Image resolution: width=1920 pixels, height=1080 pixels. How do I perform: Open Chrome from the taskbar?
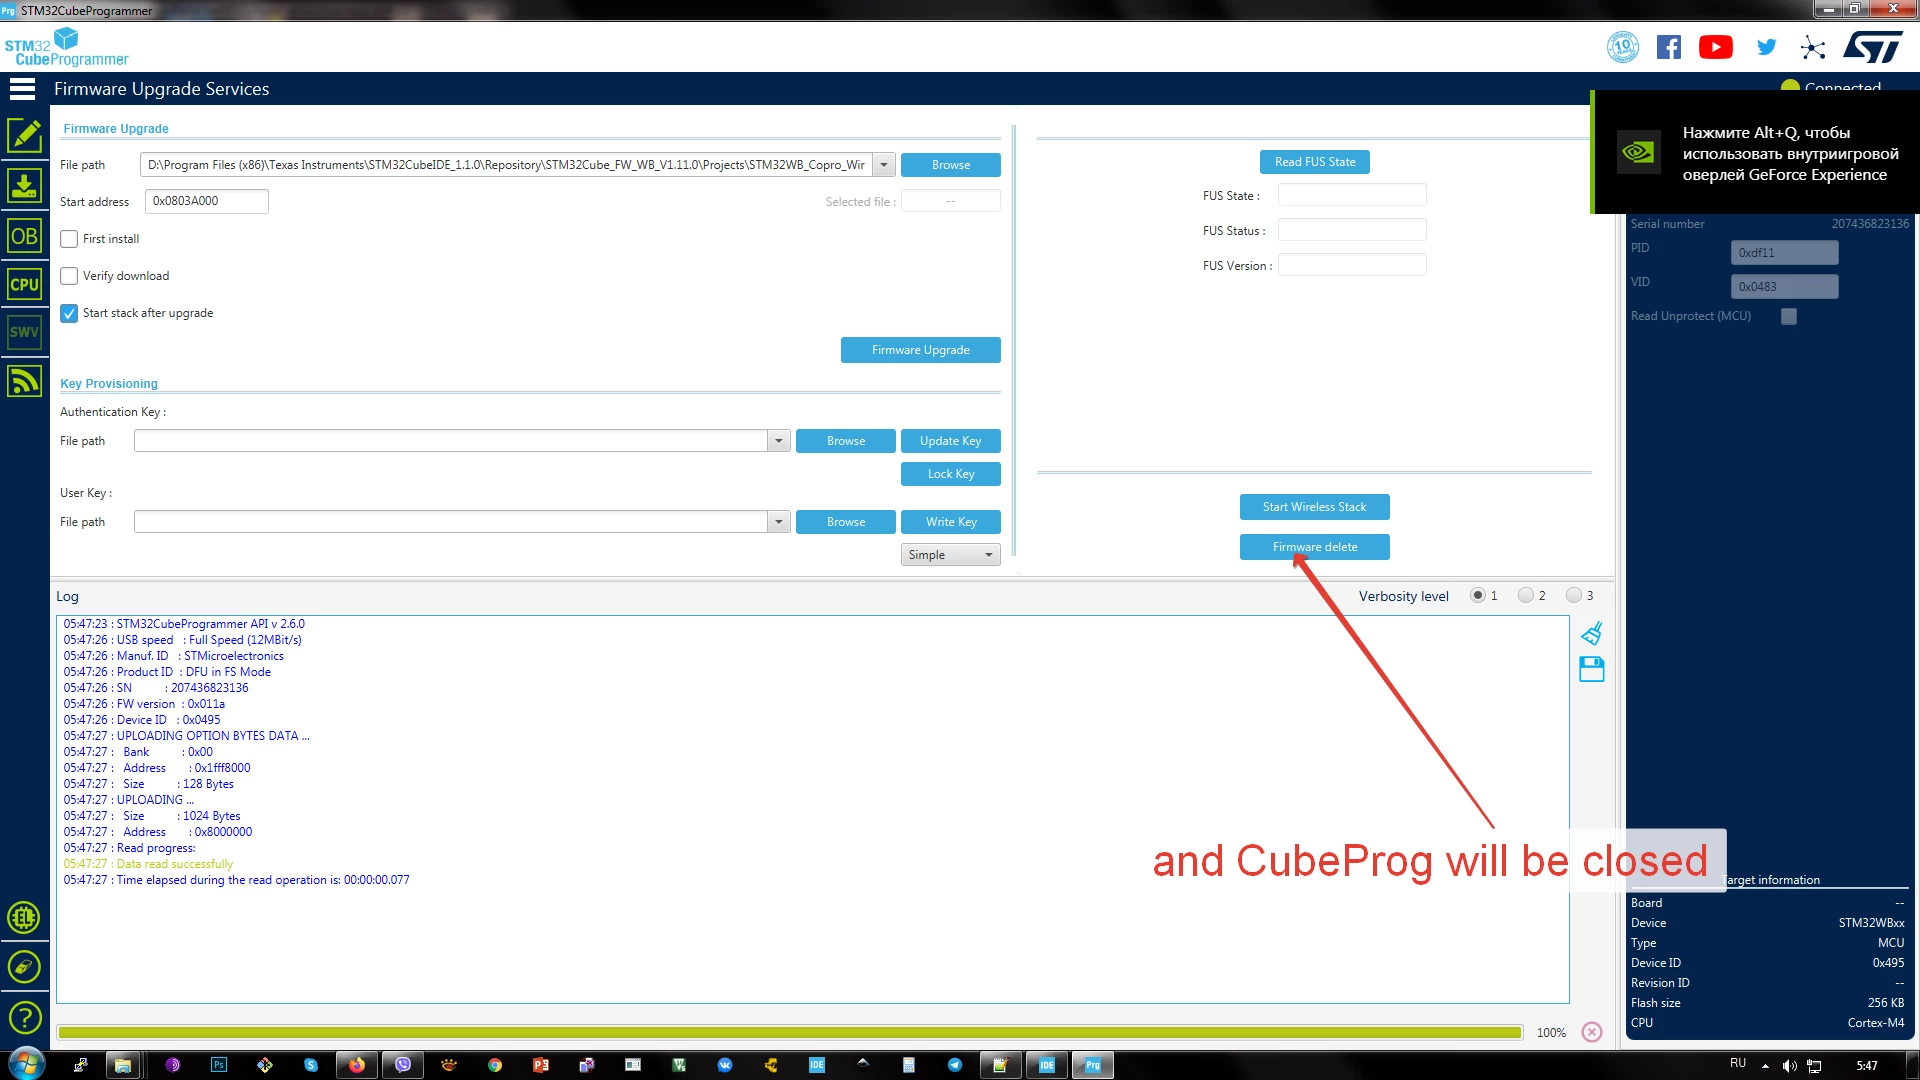[495, 1065]
